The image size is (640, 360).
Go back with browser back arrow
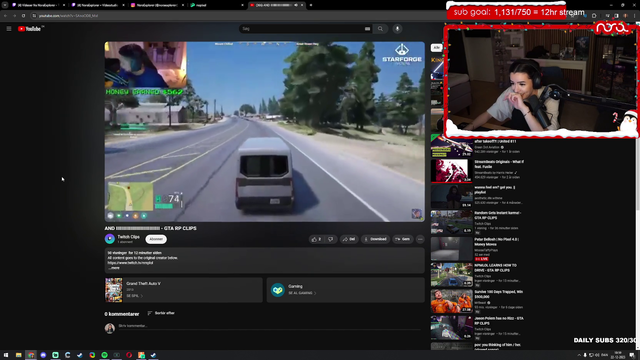(5, 16)
